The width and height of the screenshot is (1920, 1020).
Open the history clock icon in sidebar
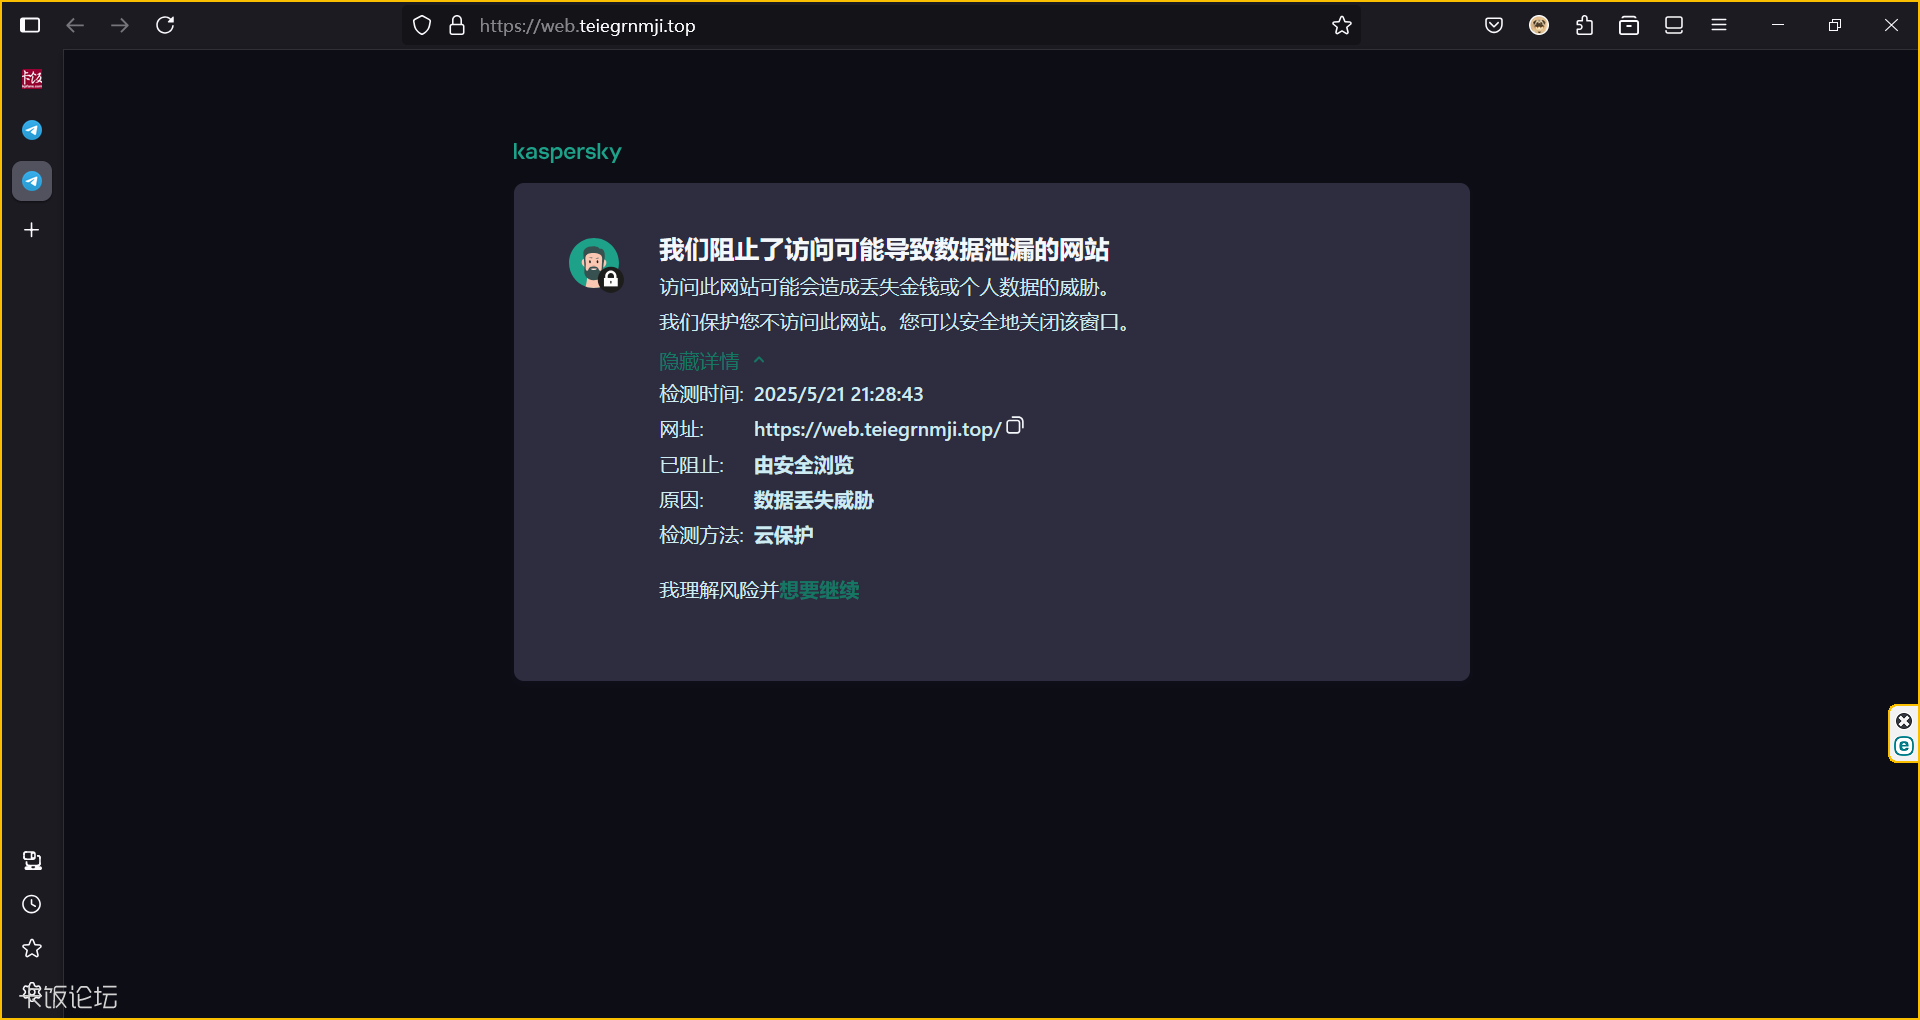(x=32, y=904)
